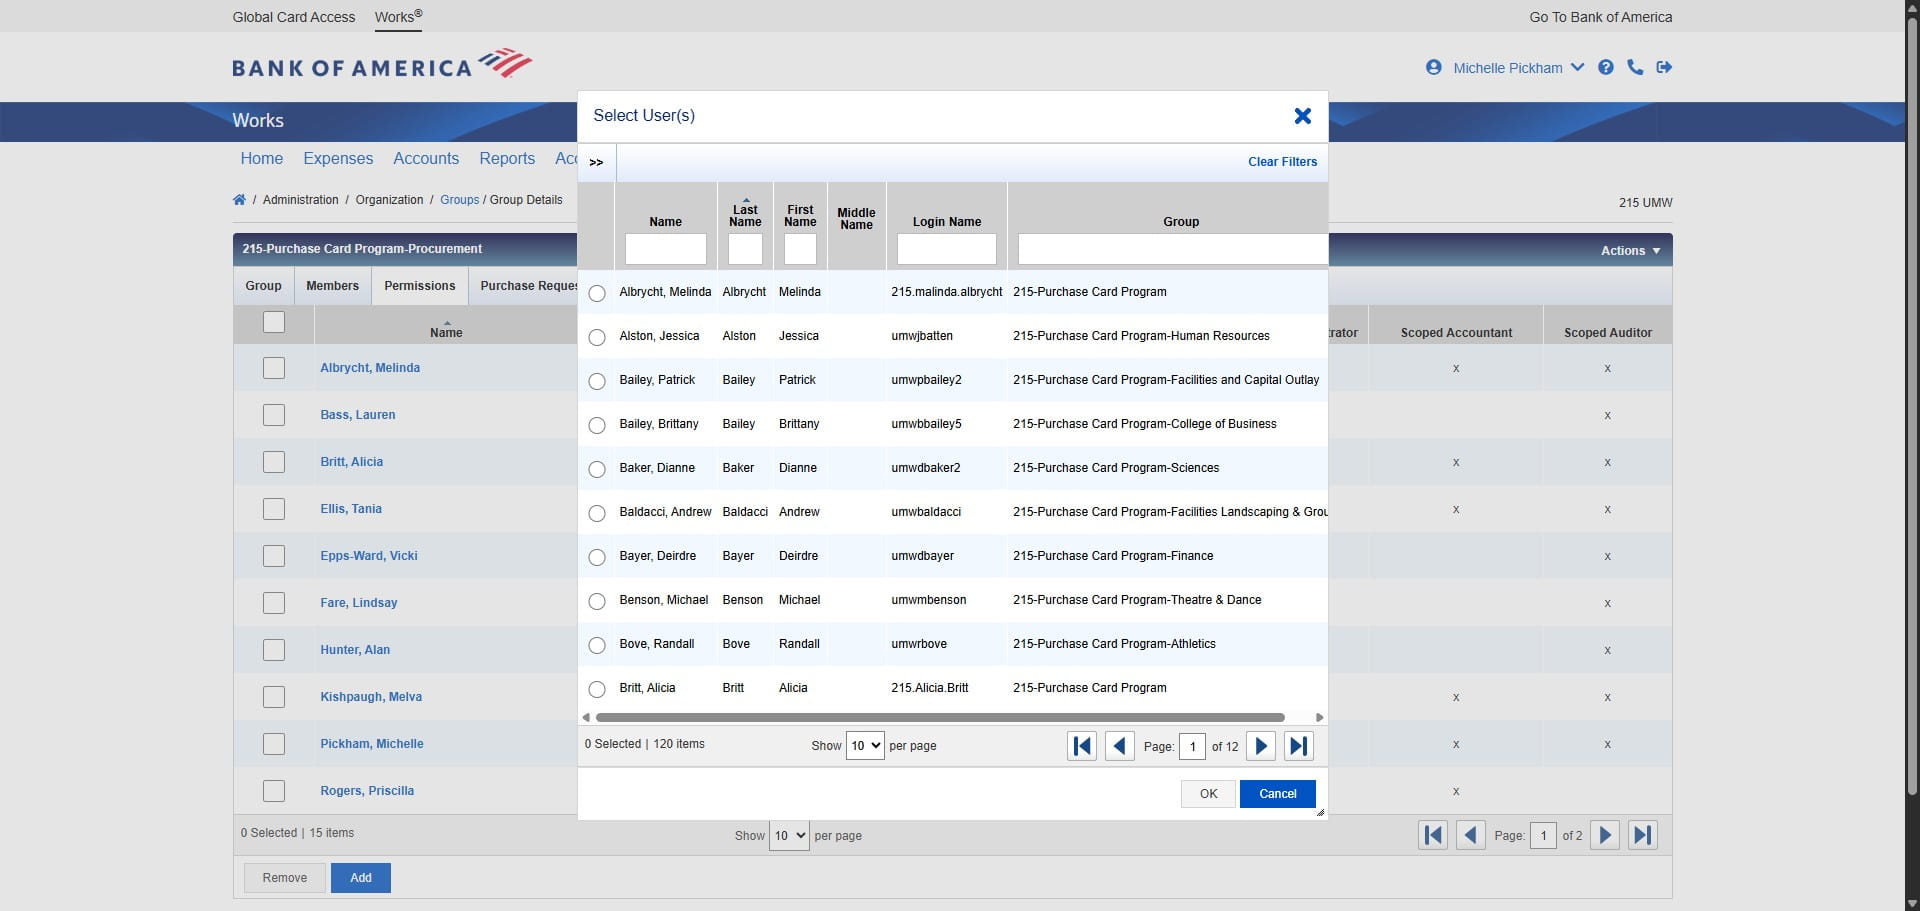Open the Reports menu
Viewport: 1920px width, 911px height.
[x=507, y=158]
